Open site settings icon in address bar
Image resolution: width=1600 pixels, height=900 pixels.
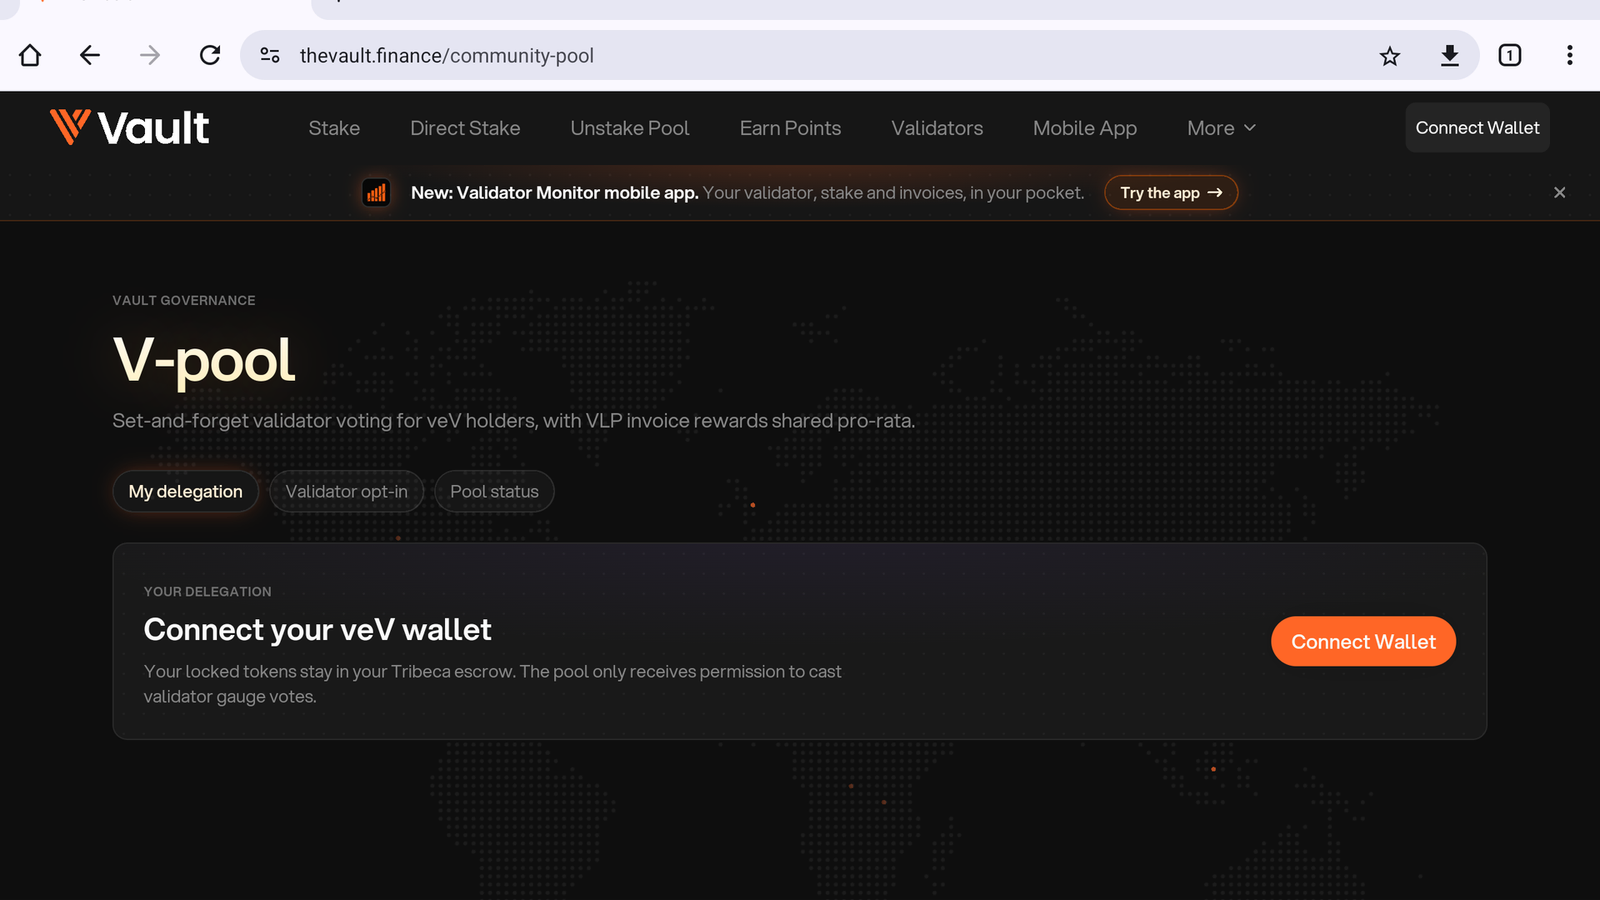(270, 55)
